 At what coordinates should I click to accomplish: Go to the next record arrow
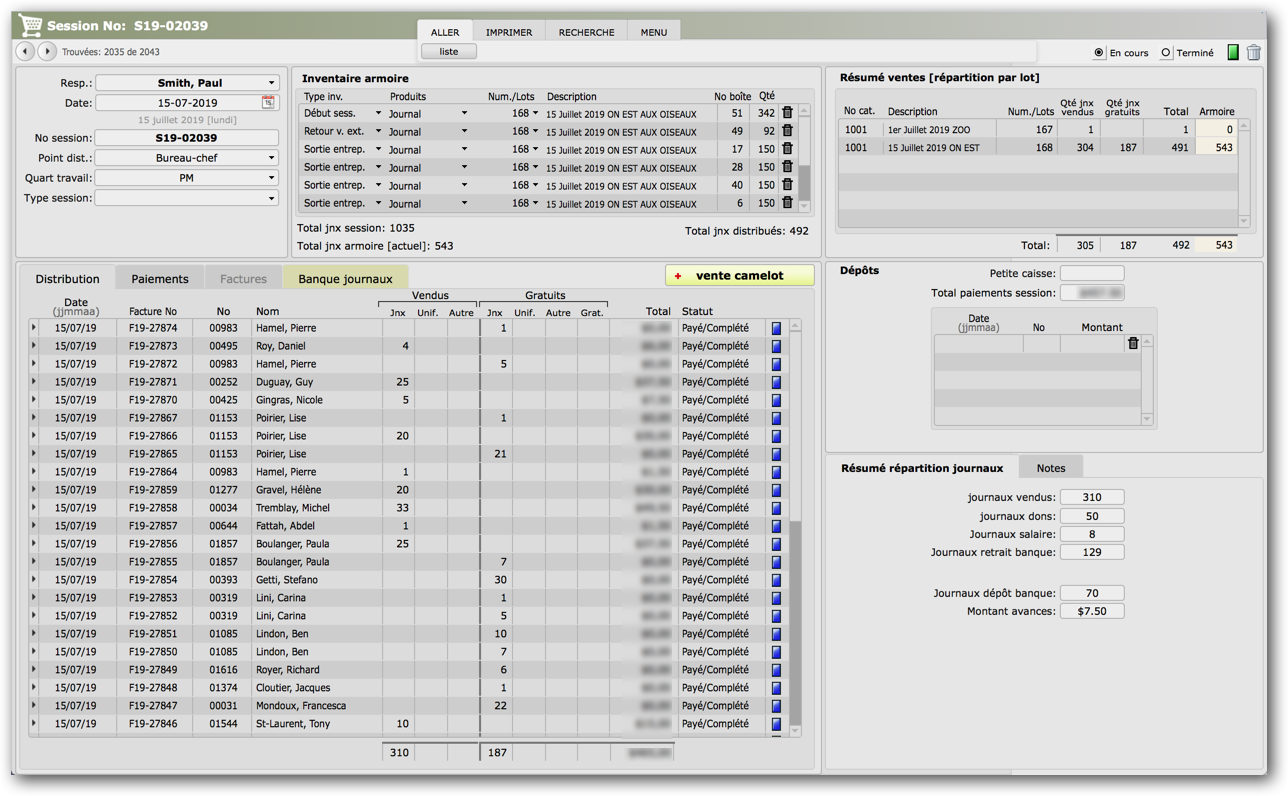46,51
